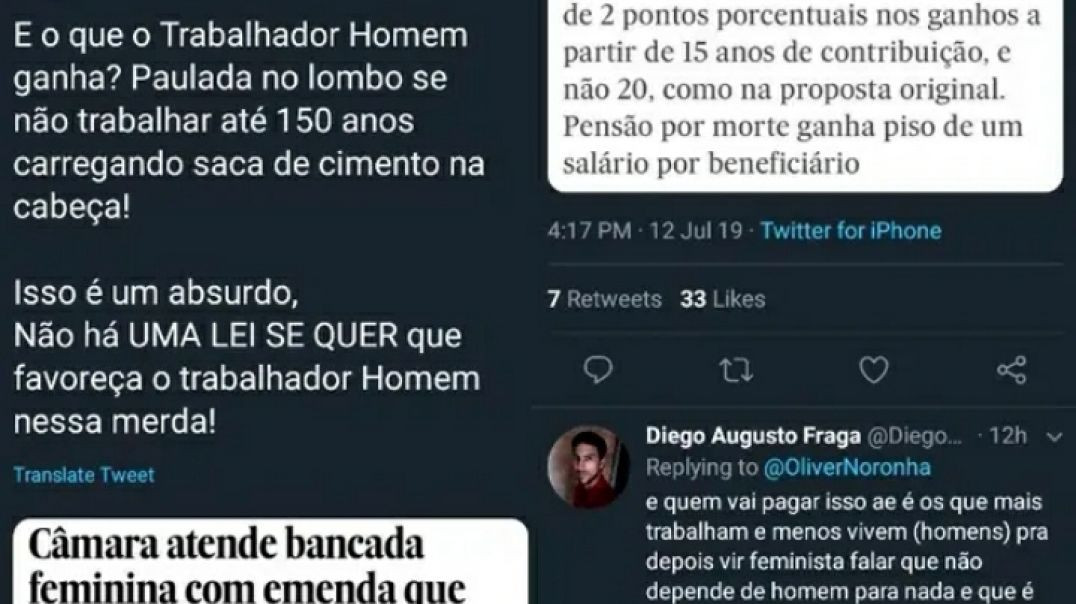This screenshot has height=604, width=1076.
Task: Tap the share icon under tweet
Action: coord(1011,370)
